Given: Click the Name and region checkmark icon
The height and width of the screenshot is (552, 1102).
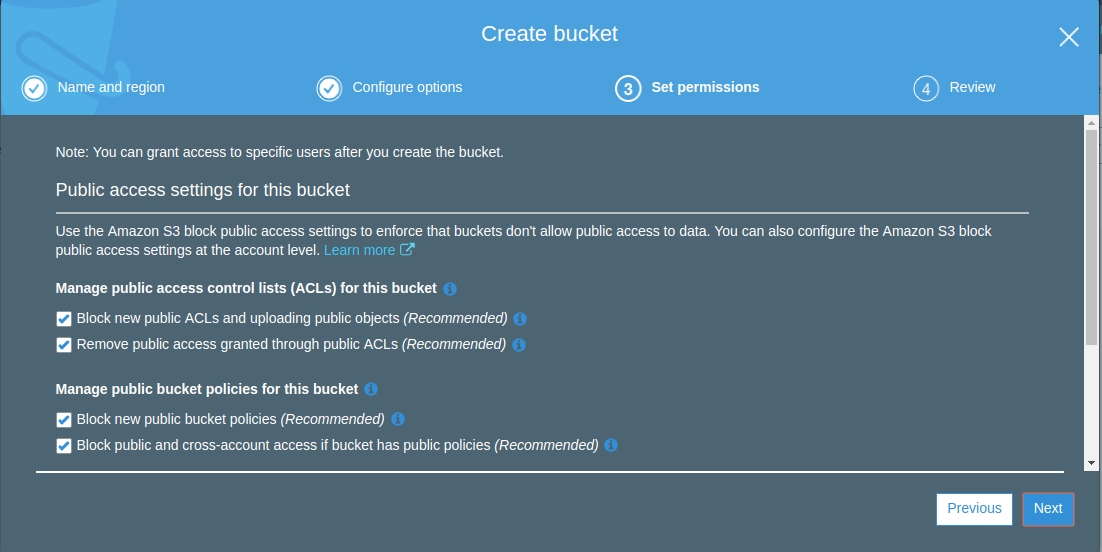Looking at the screenshot, I should pos(34,89).
